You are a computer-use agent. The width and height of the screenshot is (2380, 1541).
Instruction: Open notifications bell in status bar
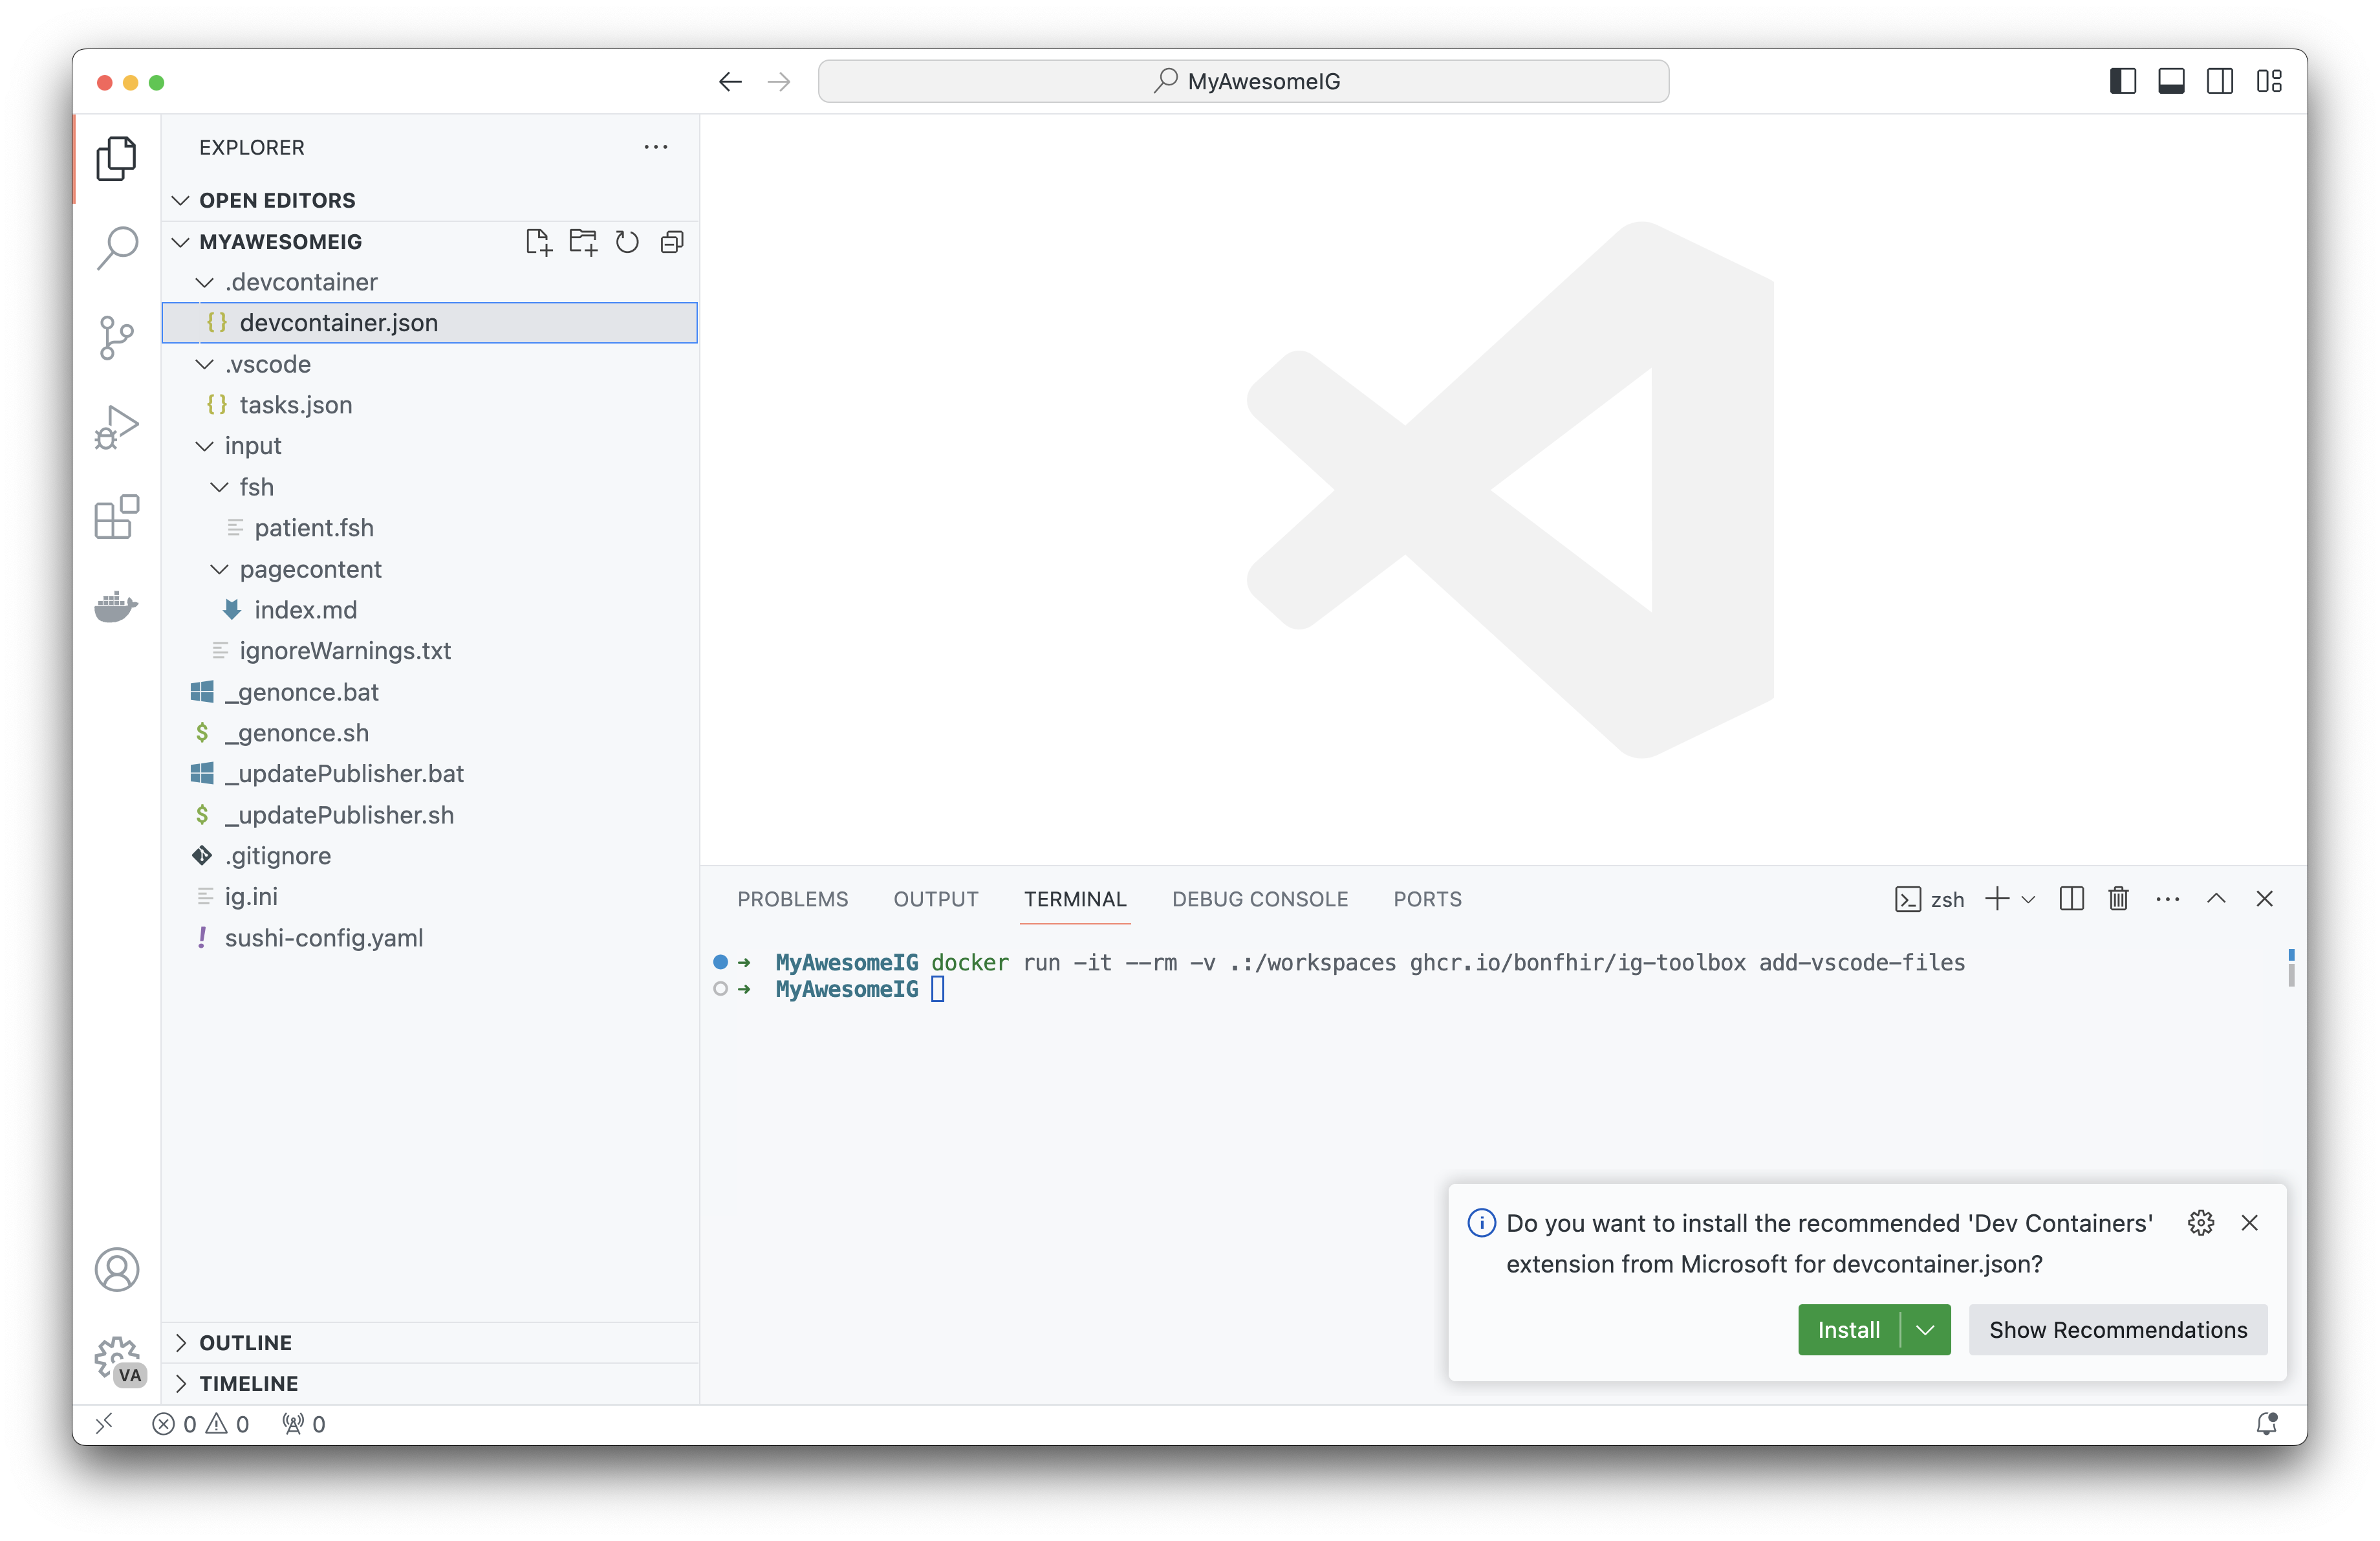pos(2266,1423)
